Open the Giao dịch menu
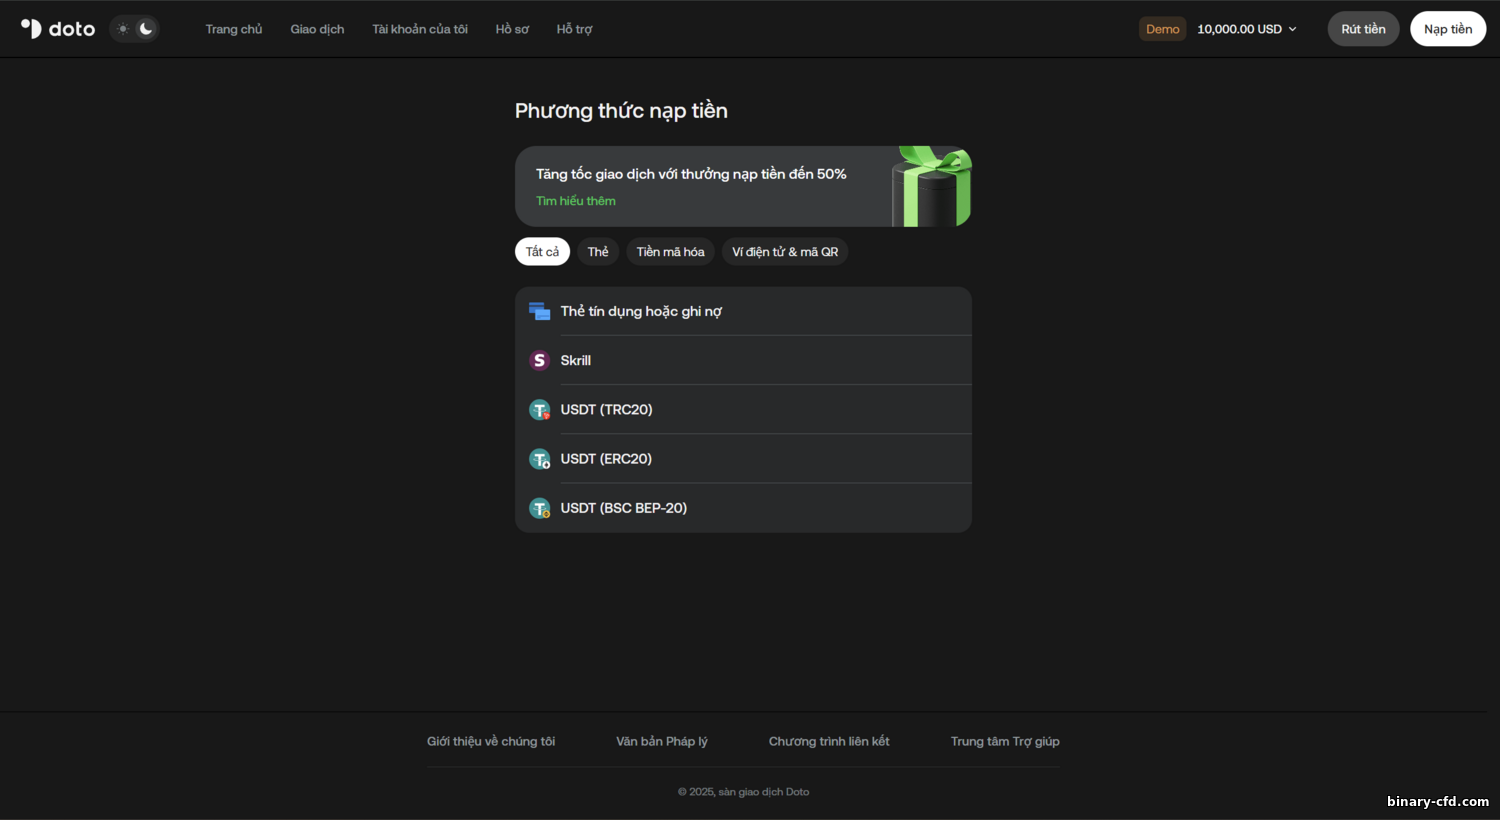The width and height of the screenshot is (1500, 820). click(x=317, y=29)
